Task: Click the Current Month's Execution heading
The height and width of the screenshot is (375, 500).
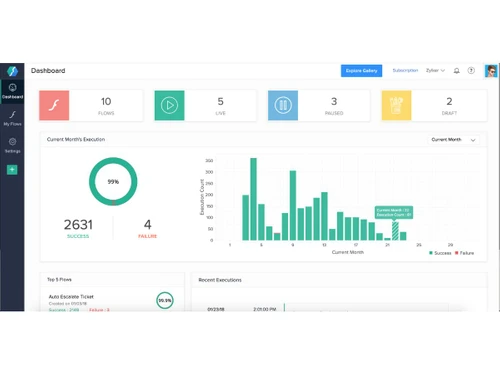Action: tap(76, 139)
